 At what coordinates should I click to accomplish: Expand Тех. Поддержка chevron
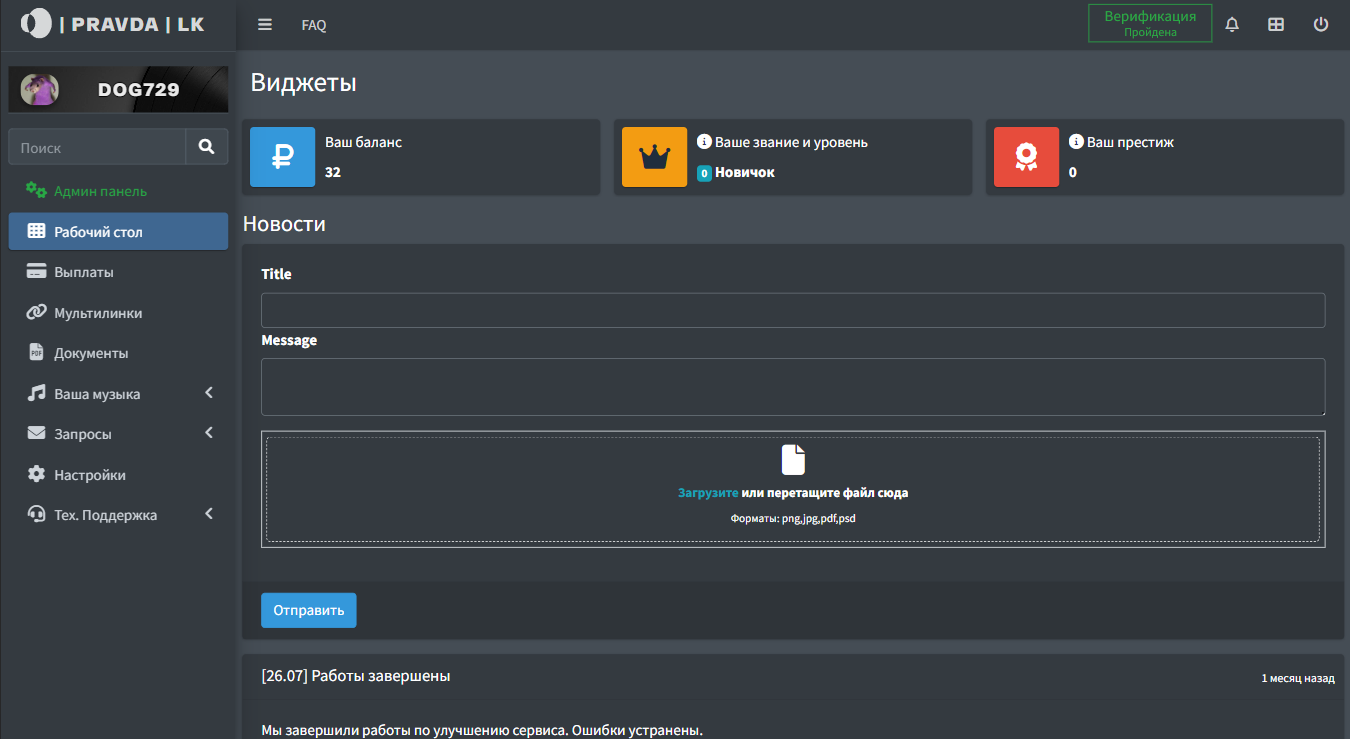tap(209, 514)
